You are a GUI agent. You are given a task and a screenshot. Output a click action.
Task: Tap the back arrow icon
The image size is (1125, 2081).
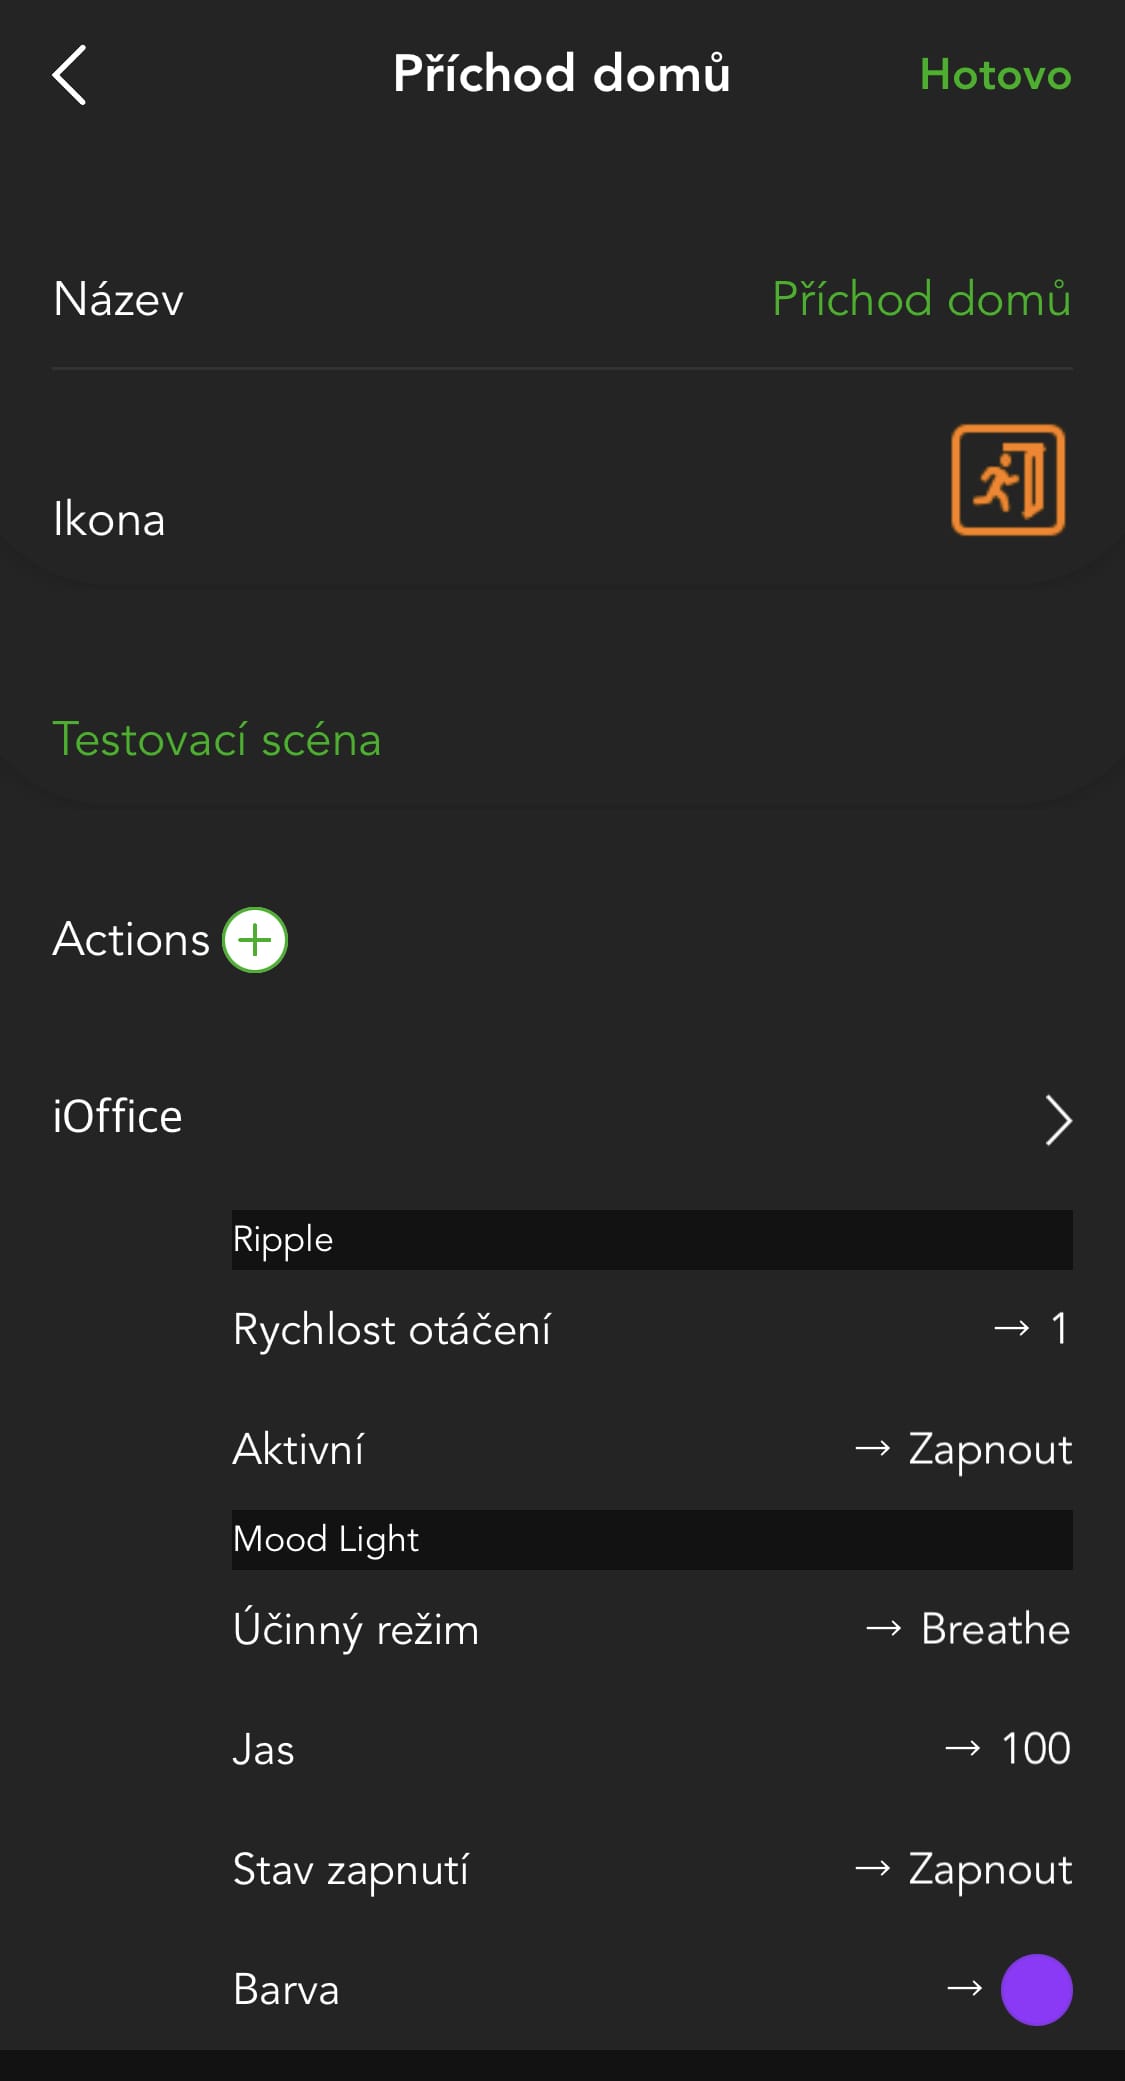click(69, 75)
